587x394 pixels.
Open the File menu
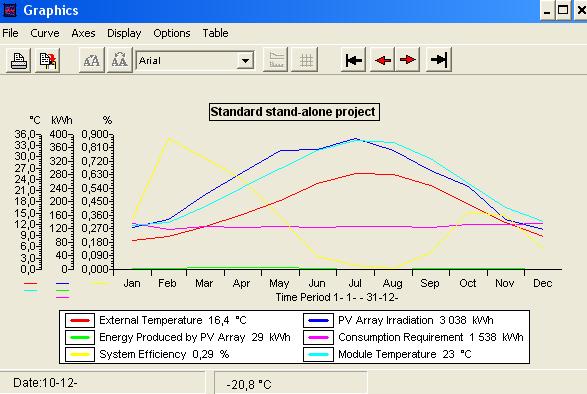coord(10,33)
